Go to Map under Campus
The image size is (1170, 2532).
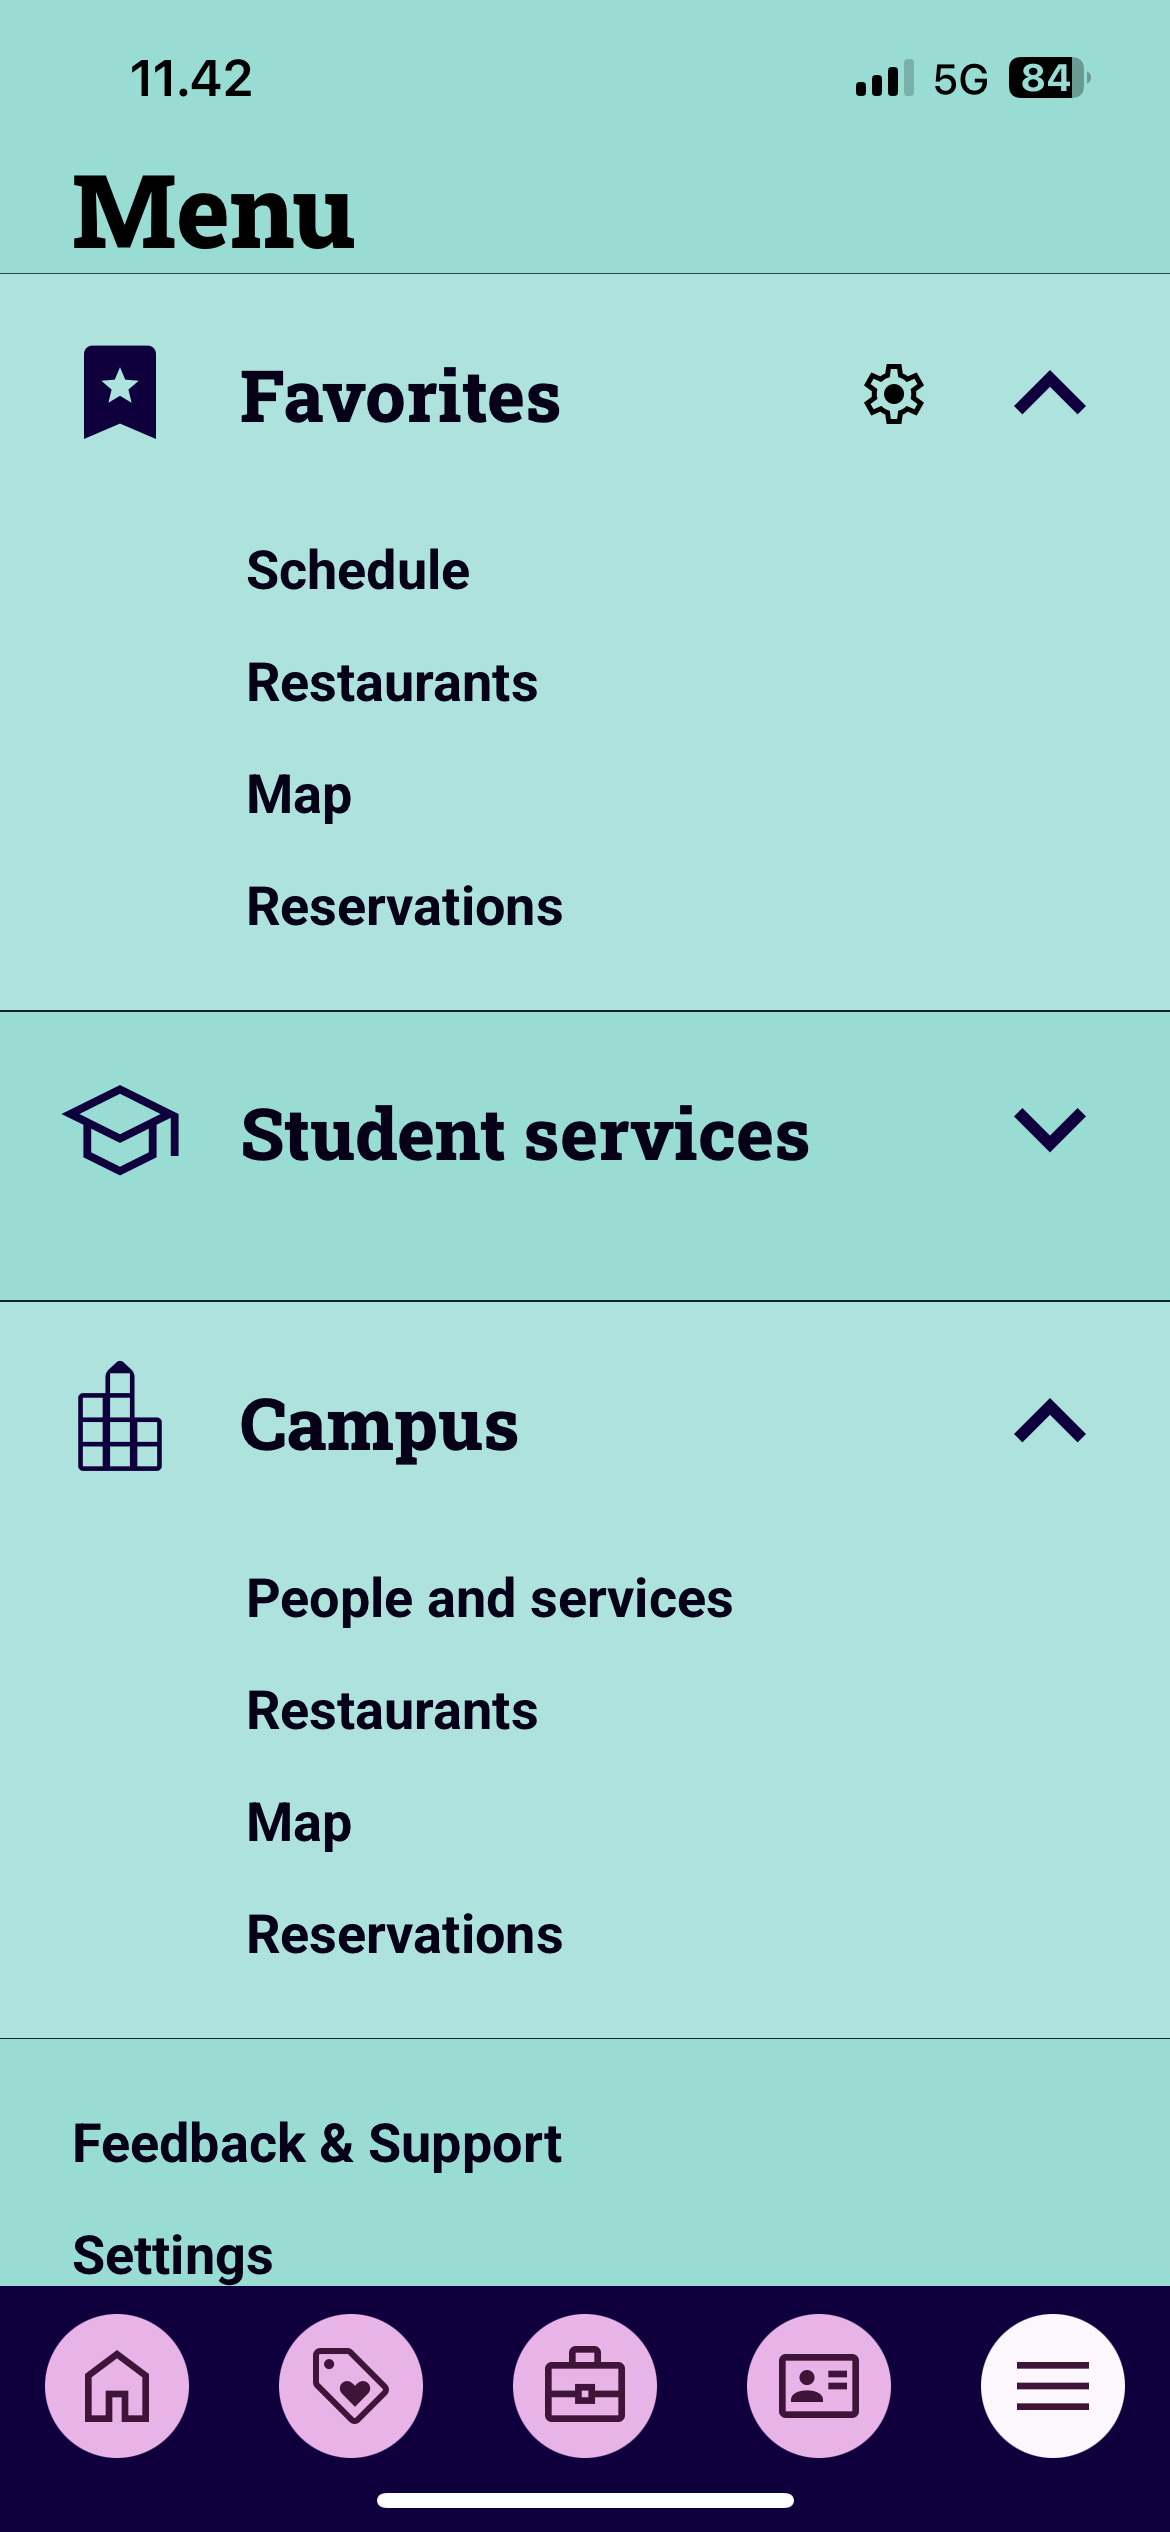click(299, 1823)
